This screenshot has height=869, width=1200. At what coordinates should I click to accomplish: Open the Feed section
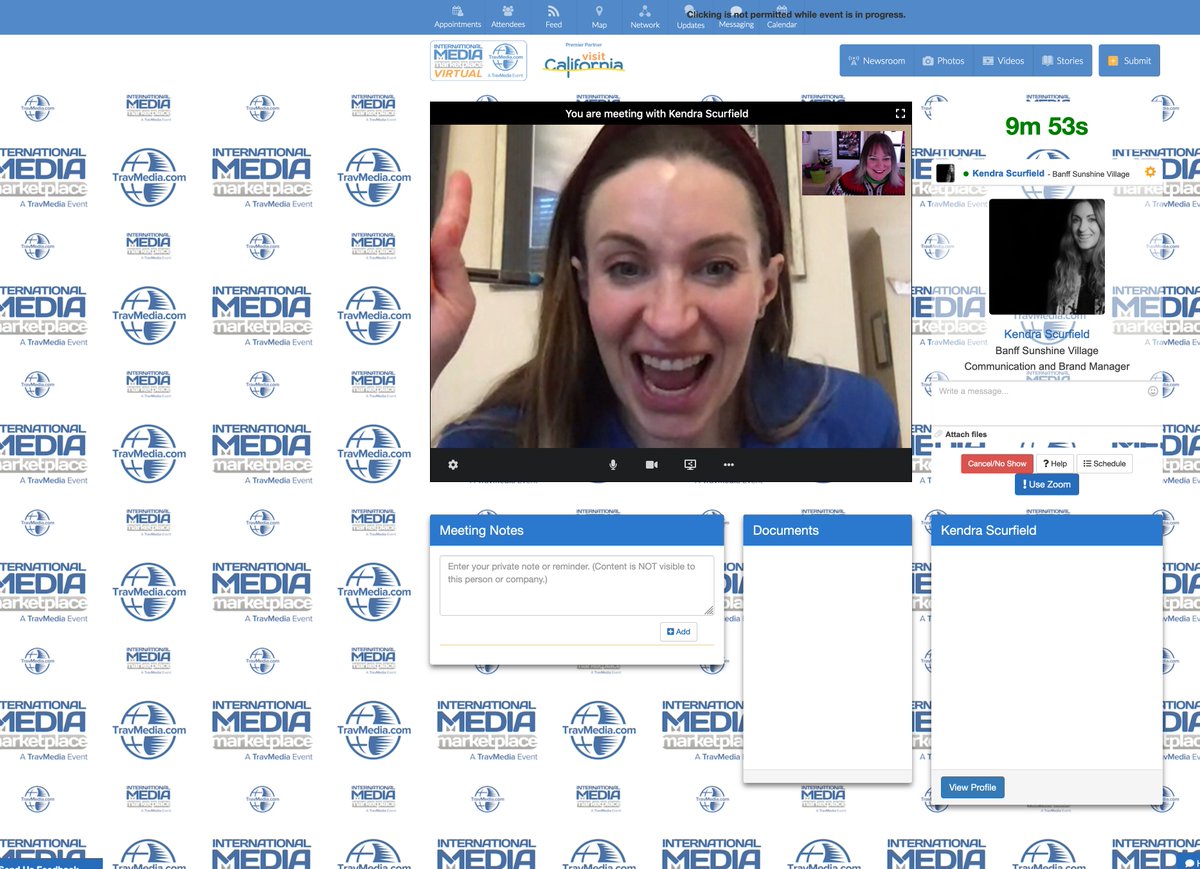[553, 16]
